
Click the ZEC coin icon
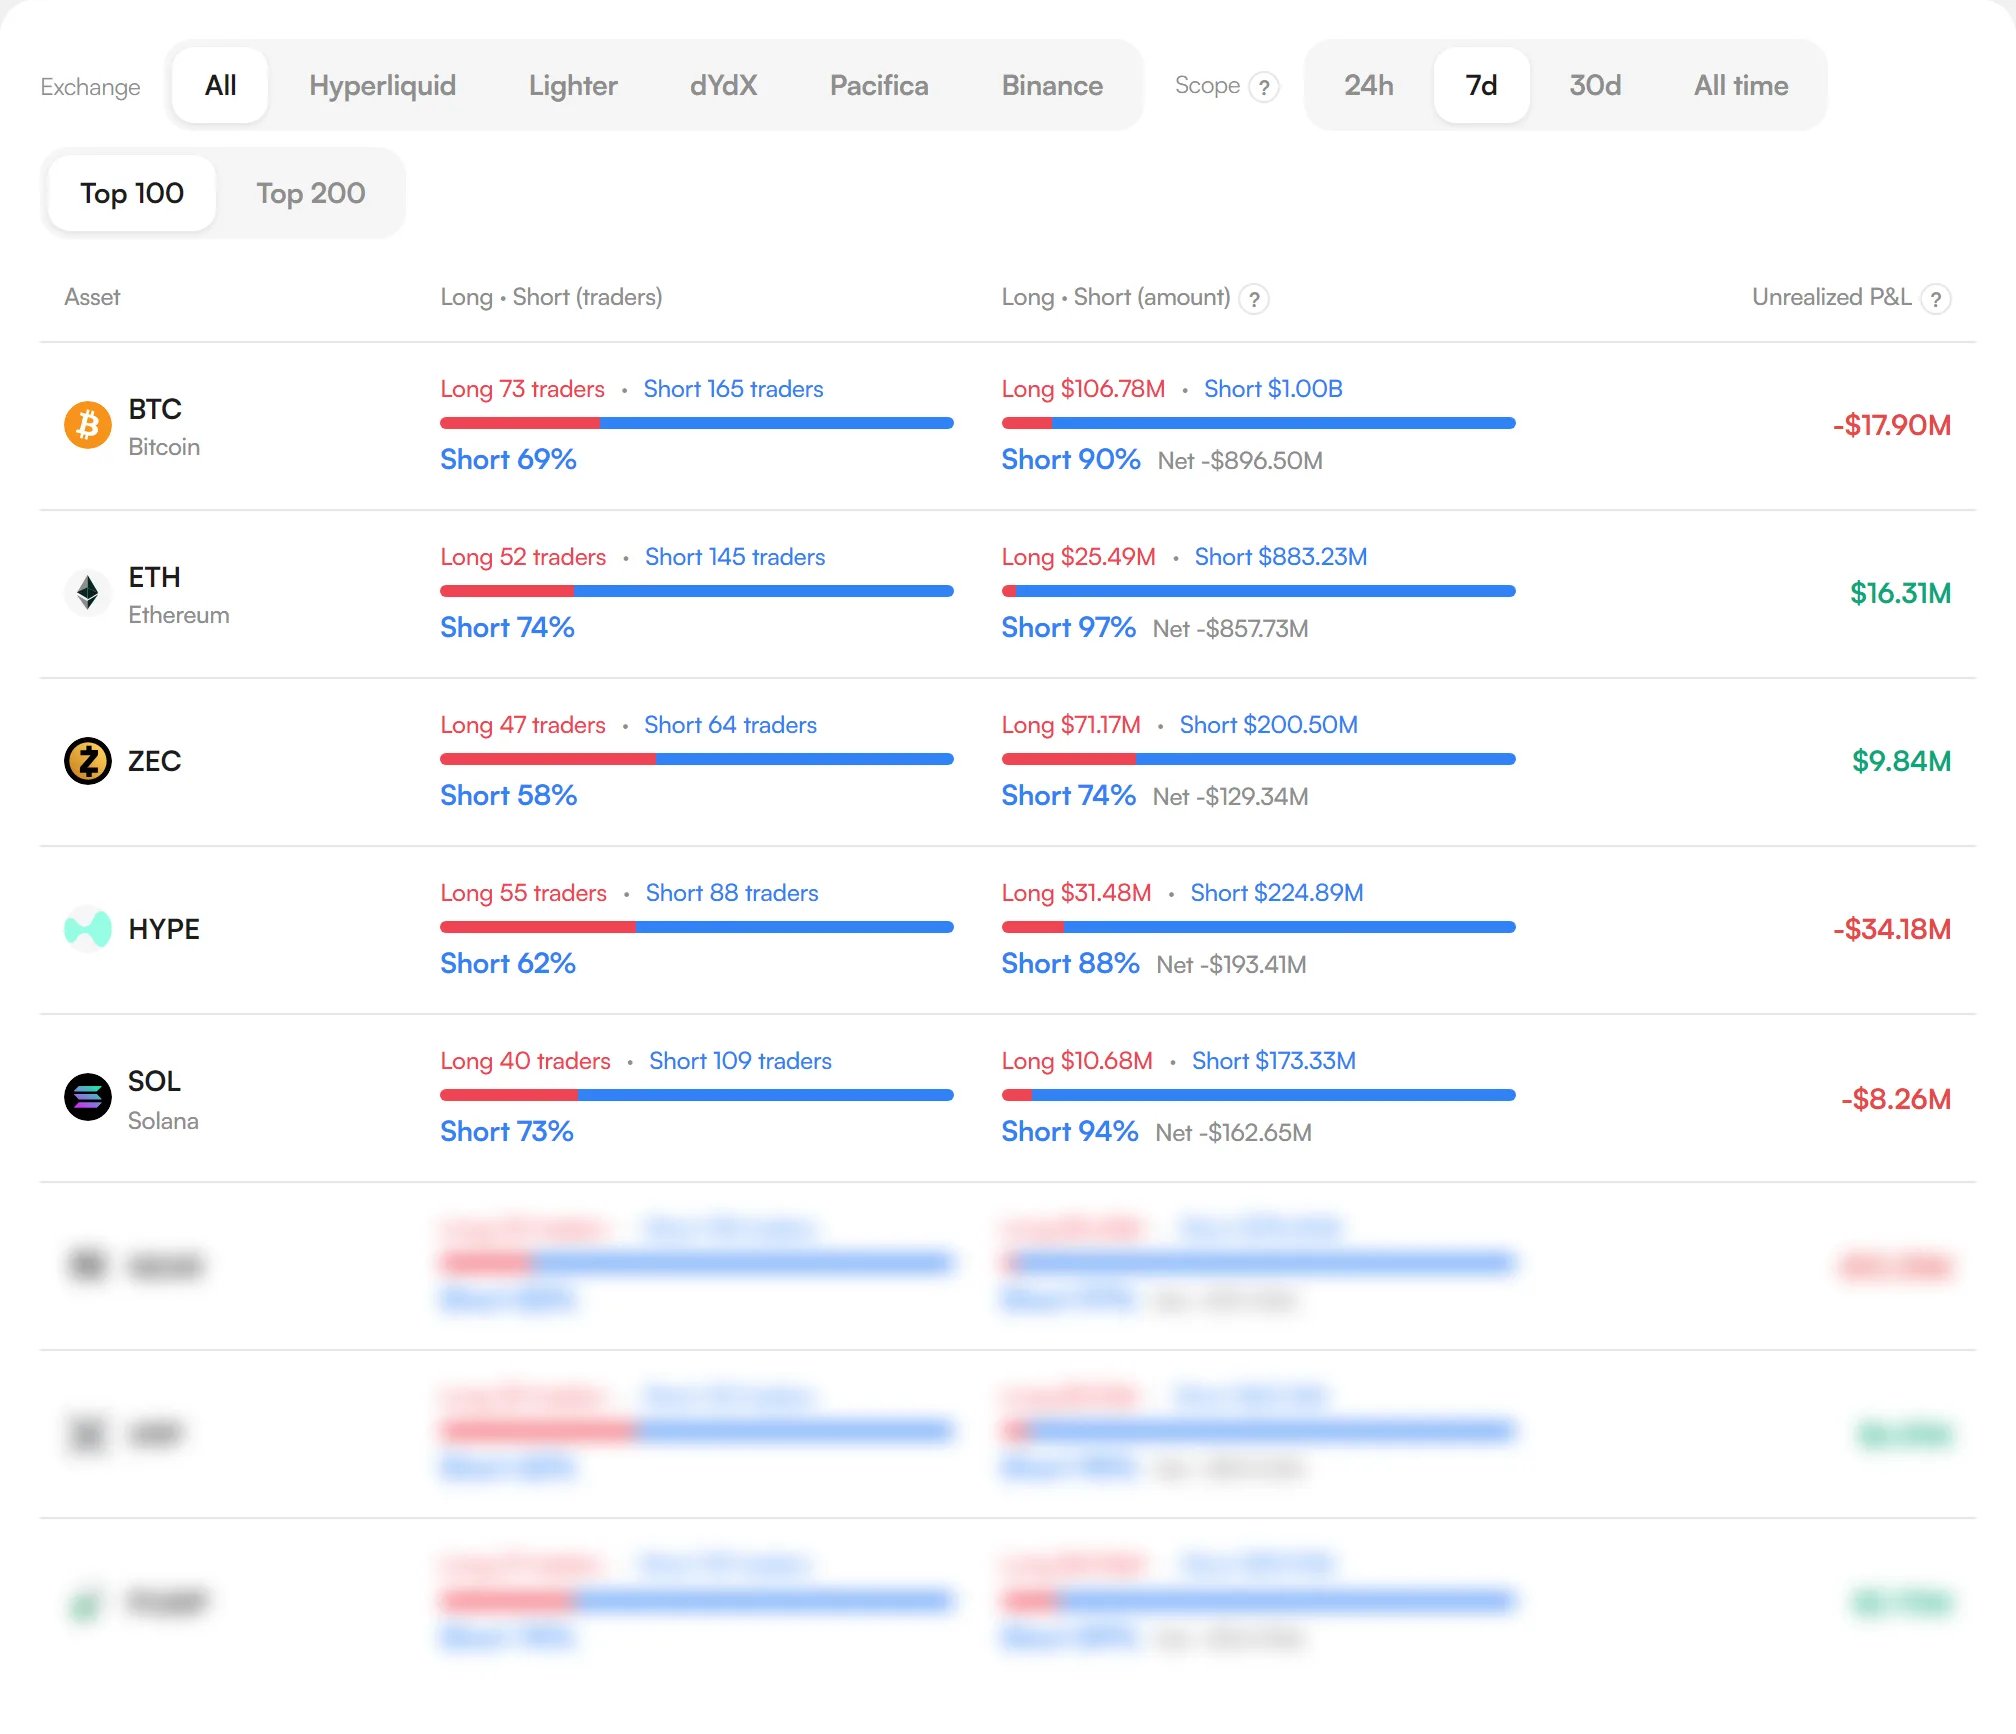click(x=88, y=761)
